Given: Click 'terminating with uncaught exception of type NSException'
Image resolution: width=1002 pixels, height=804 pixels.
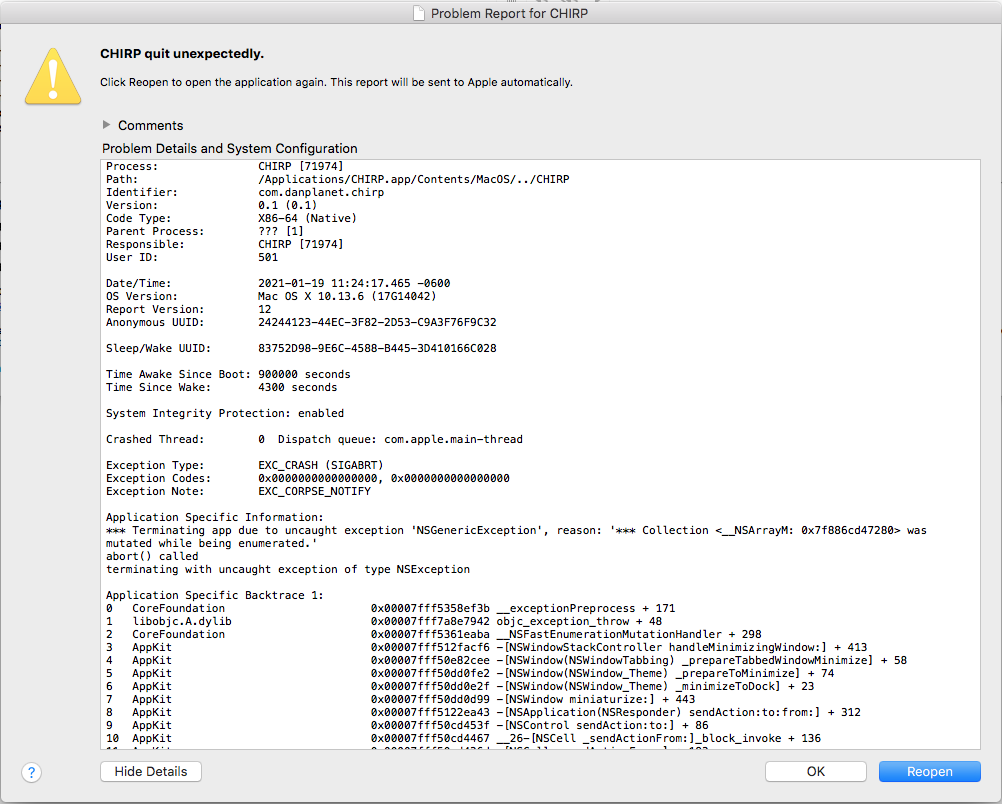Looking at the screenshot, I should [288, 569].
